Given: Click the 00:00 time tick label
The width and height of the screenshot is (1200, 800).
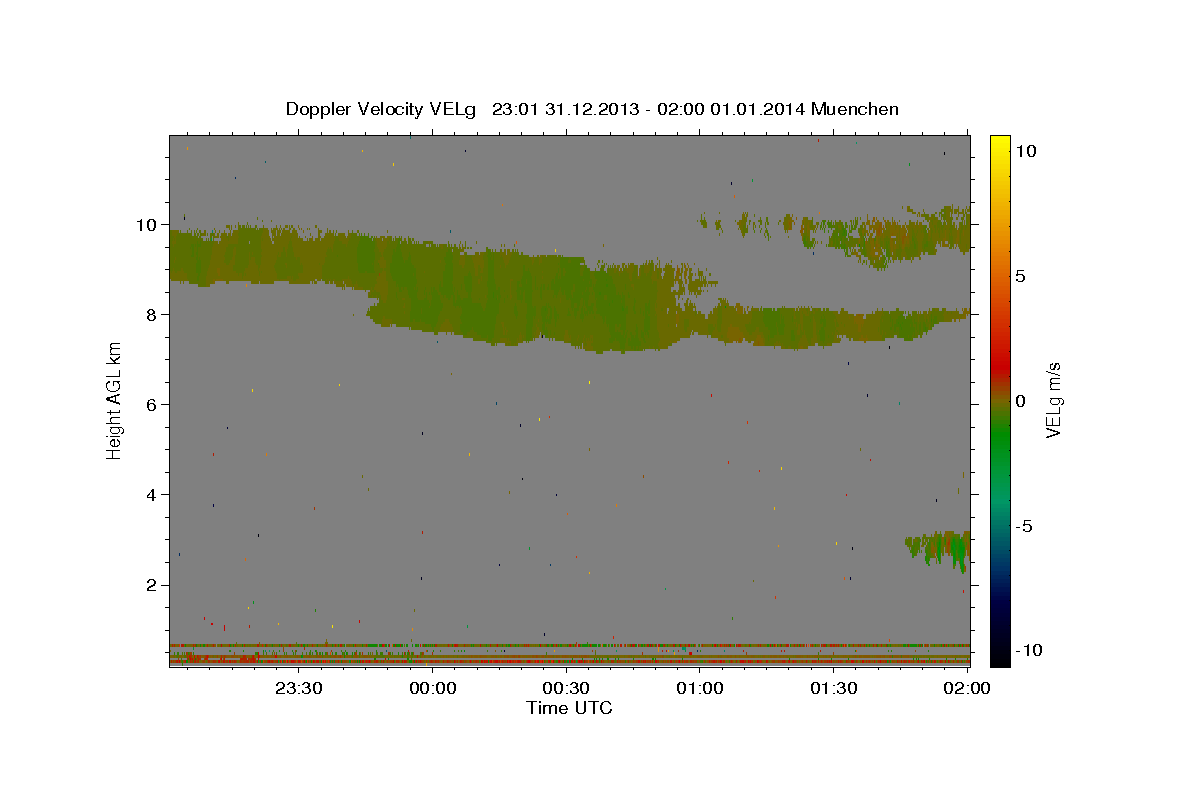Looking at the screenshot, I should click(432, 689).
